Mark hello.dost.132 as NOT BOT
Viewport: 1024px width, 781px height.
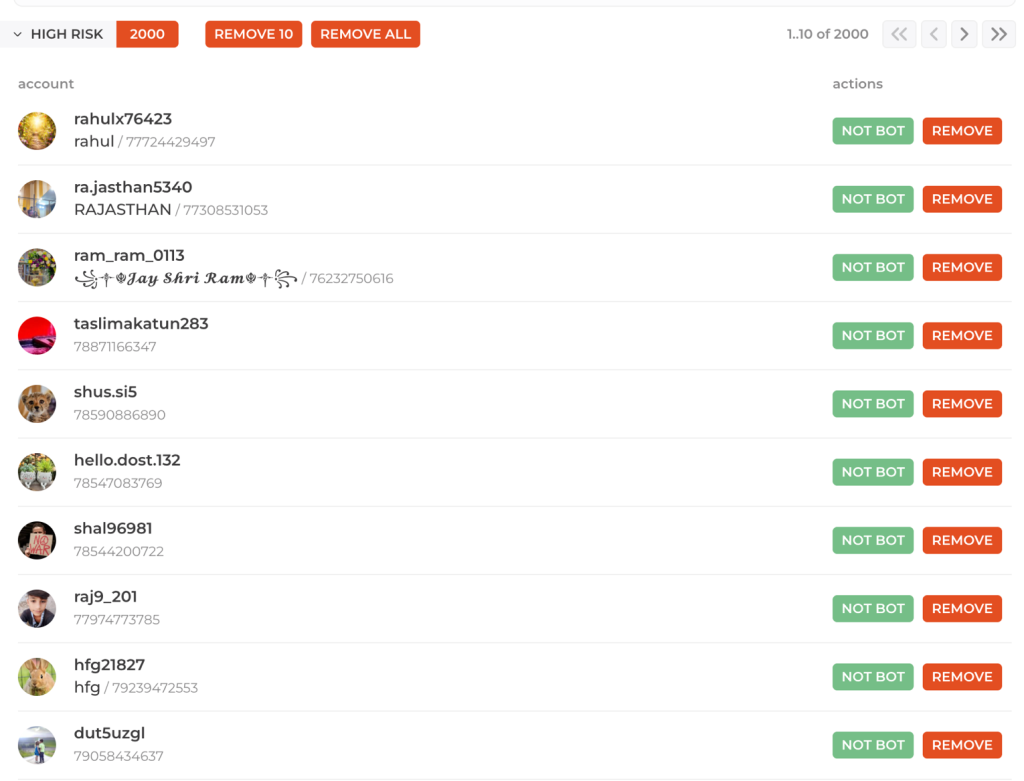[872, 471]
